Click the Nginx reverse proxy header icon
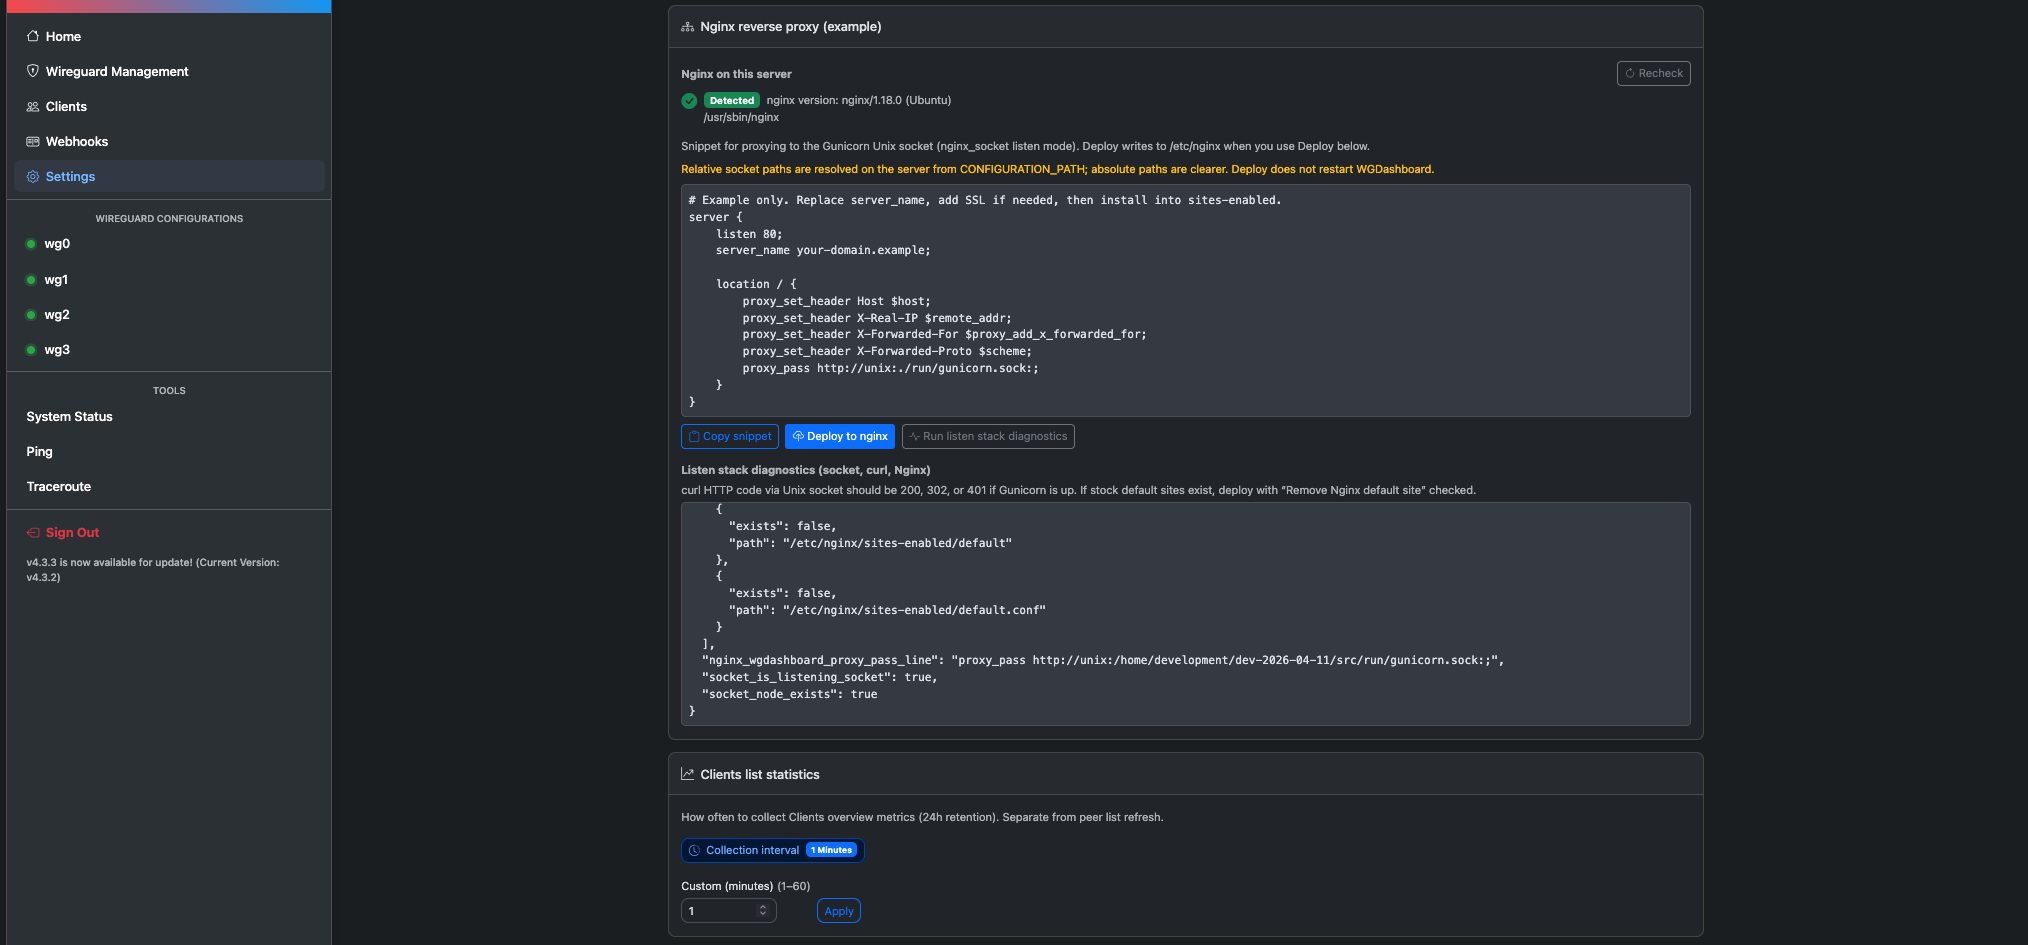The width and height of the screenshot is (2028, 945). [688, 27]
